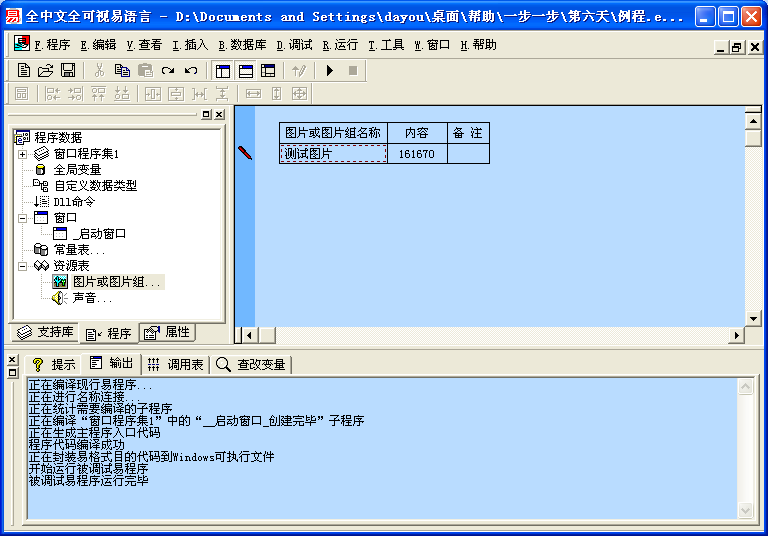Click the Run program play button
Viewport: 768px width, 536px height.
coord(330,71)
